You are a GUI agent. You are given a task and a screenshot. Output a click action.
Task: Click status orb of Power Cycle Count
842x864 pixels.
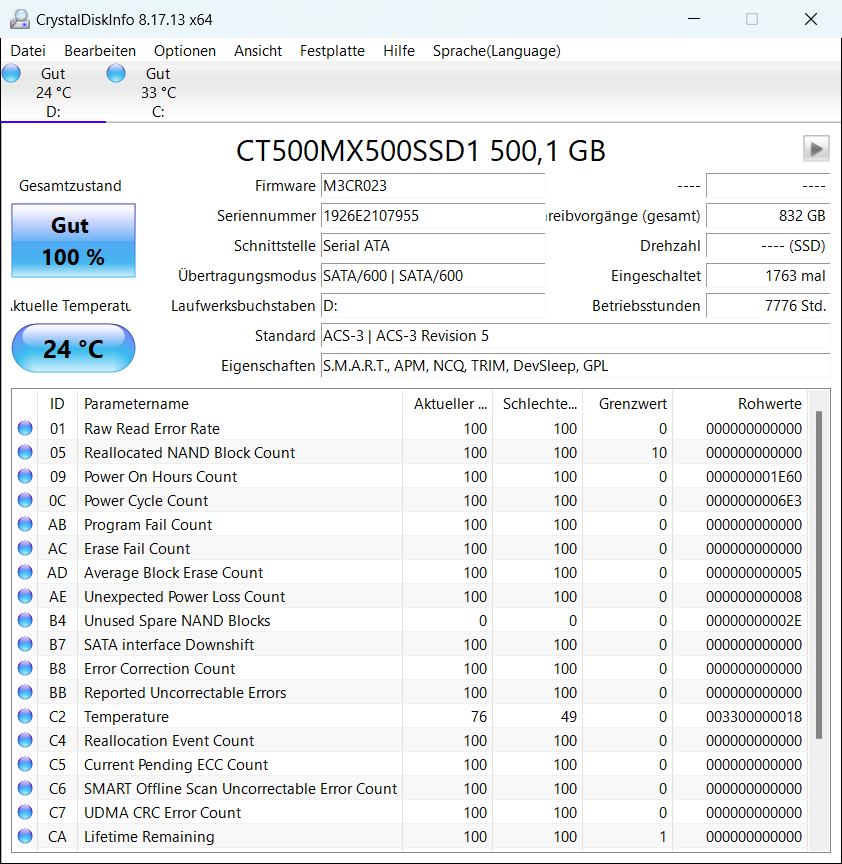(x=25, y=500)
